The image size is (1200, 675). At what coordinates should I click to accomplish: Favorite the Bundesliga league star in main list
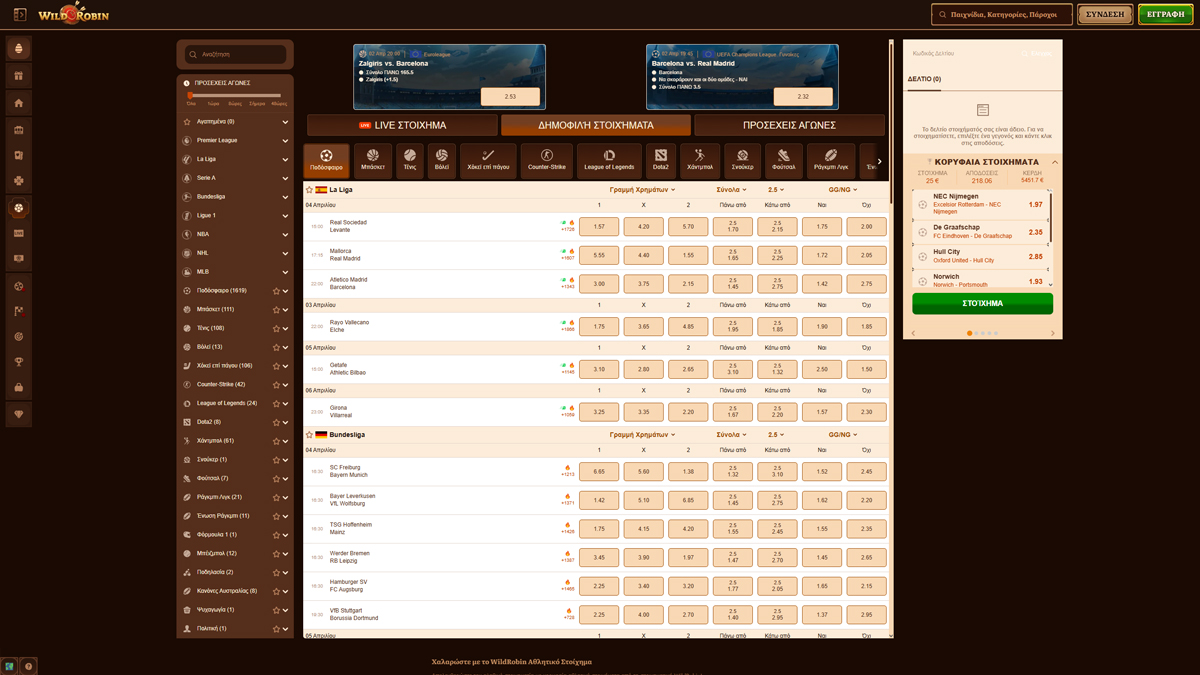tap(309, 435)
